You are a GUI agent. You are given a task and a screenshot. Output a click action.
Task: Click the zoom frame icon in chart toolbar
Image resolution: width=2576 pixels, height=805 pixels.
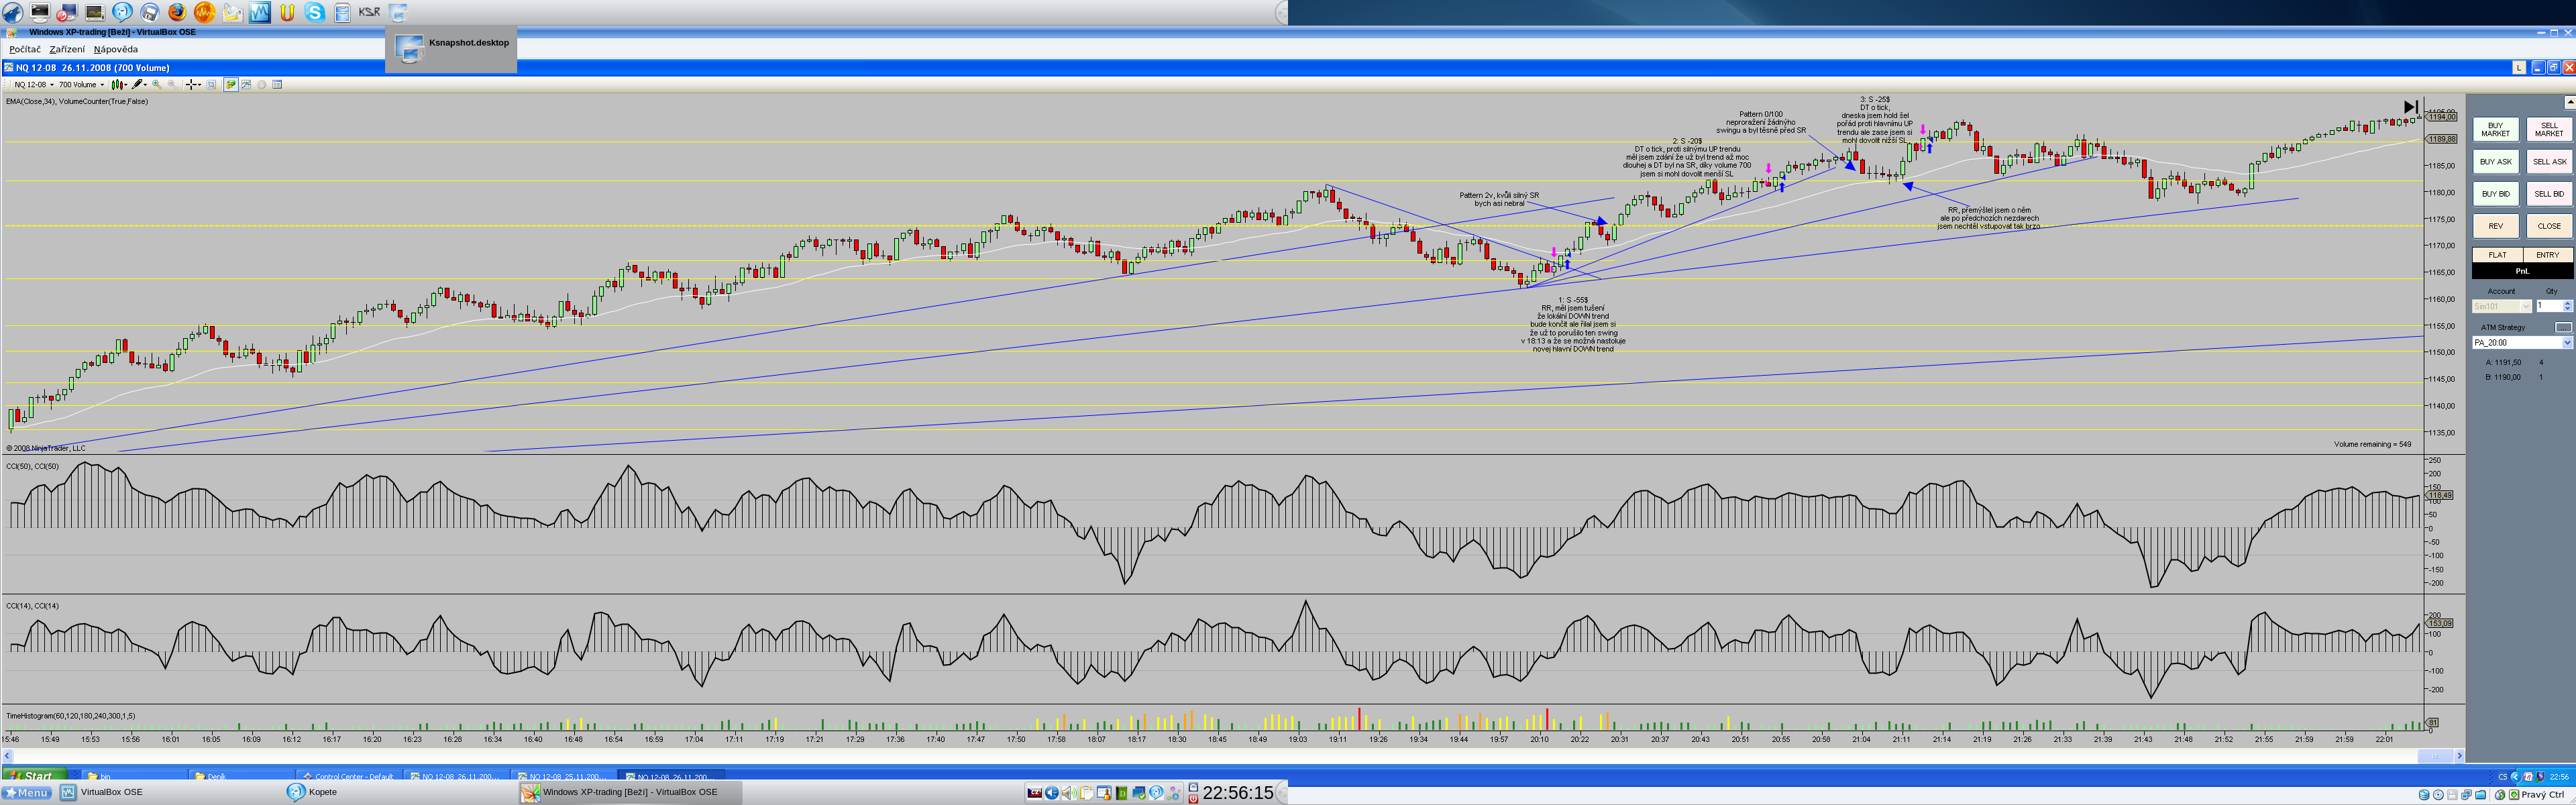(211, 85)
